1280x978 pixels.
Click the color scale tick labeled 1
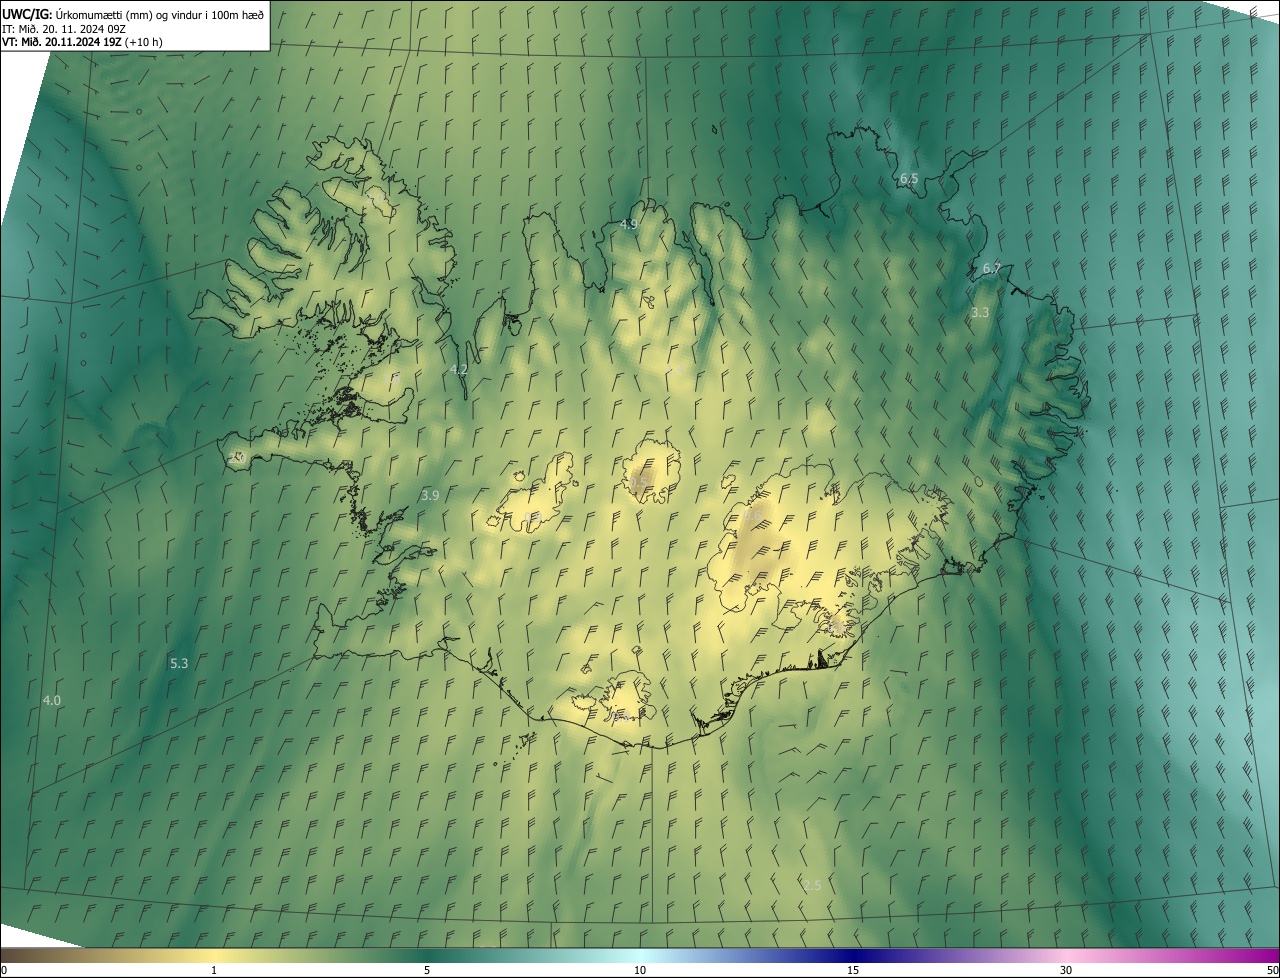(214, 970)
